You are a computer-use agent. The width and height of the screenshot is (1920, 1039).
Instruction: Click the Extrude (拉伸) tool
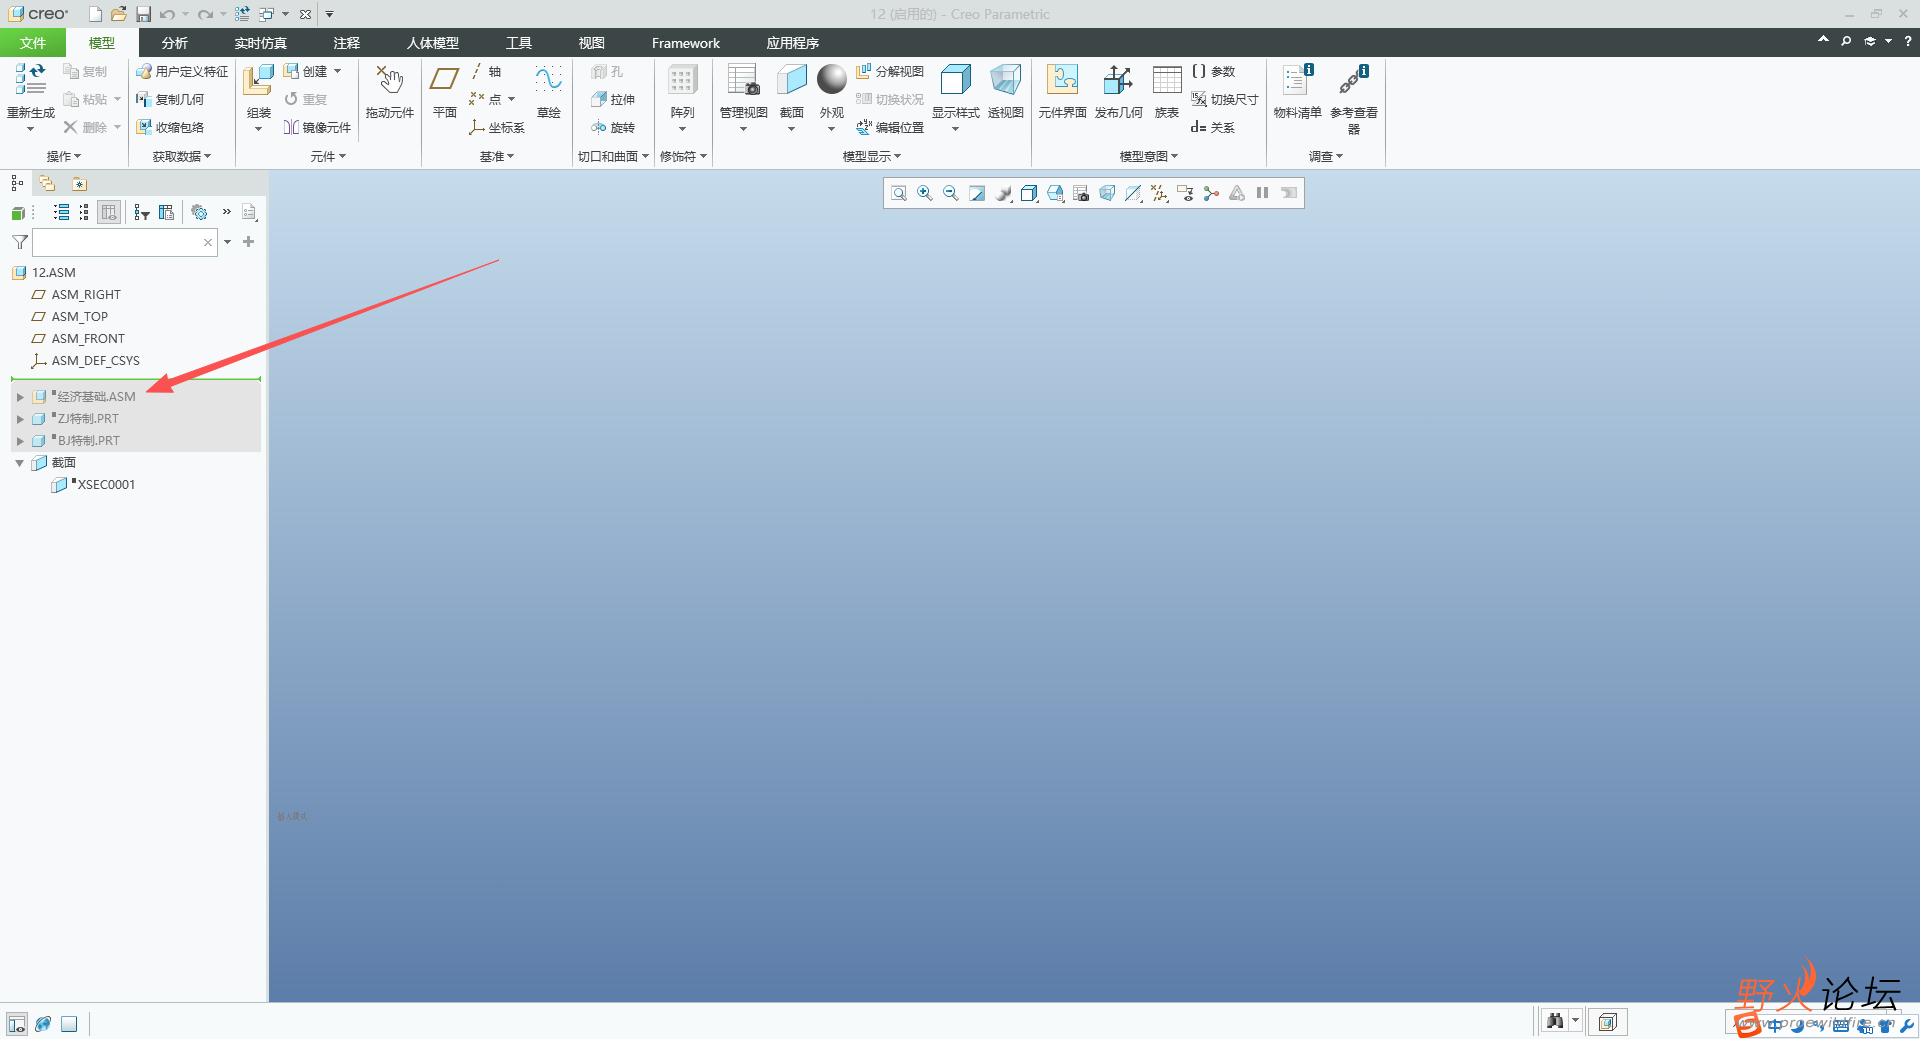tap(613, 99)
